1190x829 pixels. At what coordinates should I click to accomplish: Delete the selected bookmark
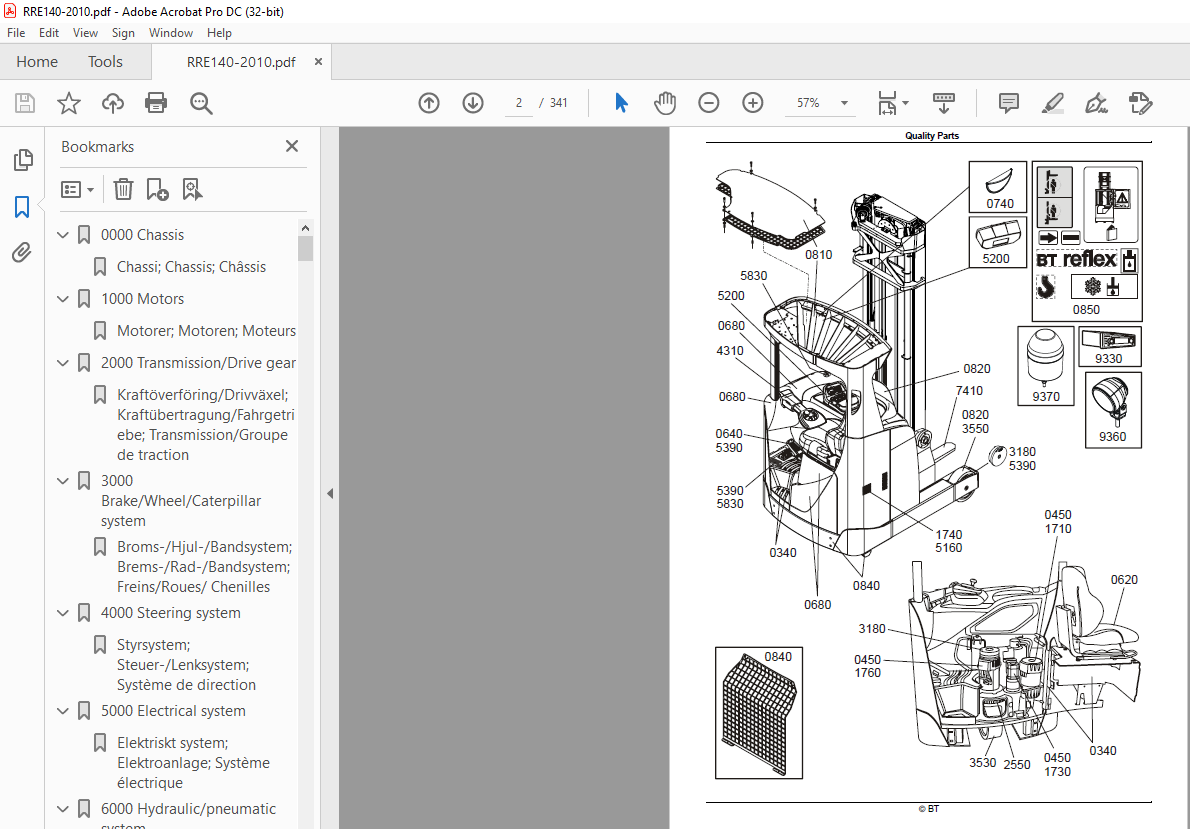tap(123, 189)
